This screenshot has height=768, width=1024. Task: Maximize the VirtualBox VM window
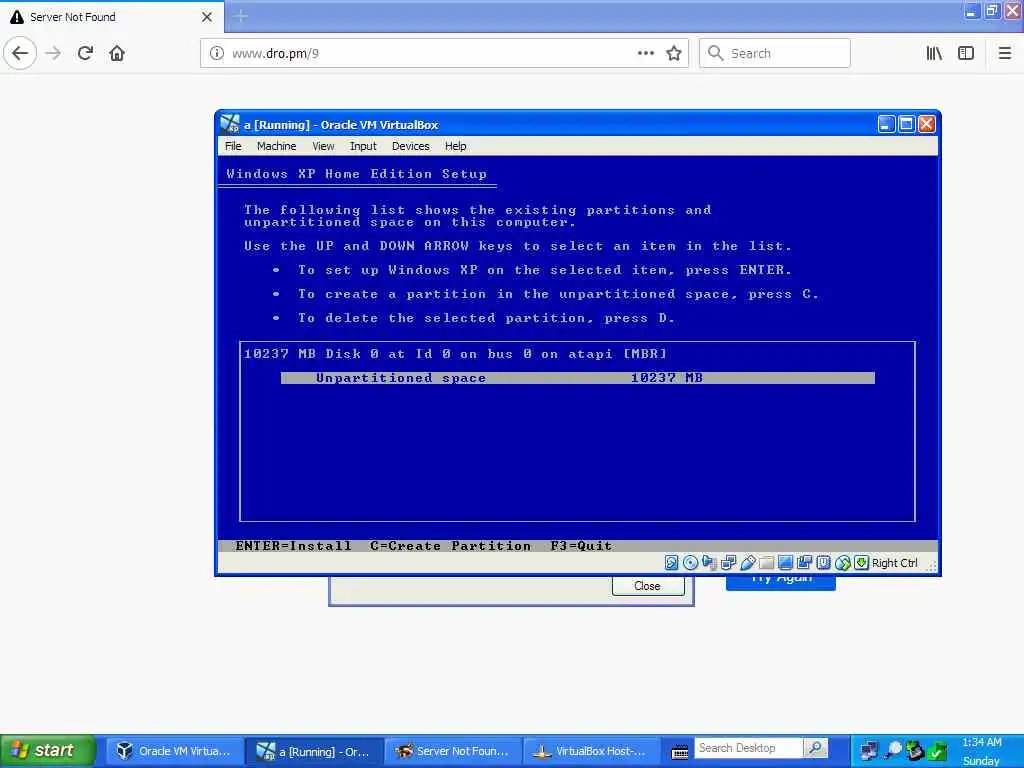pos(906,124)
